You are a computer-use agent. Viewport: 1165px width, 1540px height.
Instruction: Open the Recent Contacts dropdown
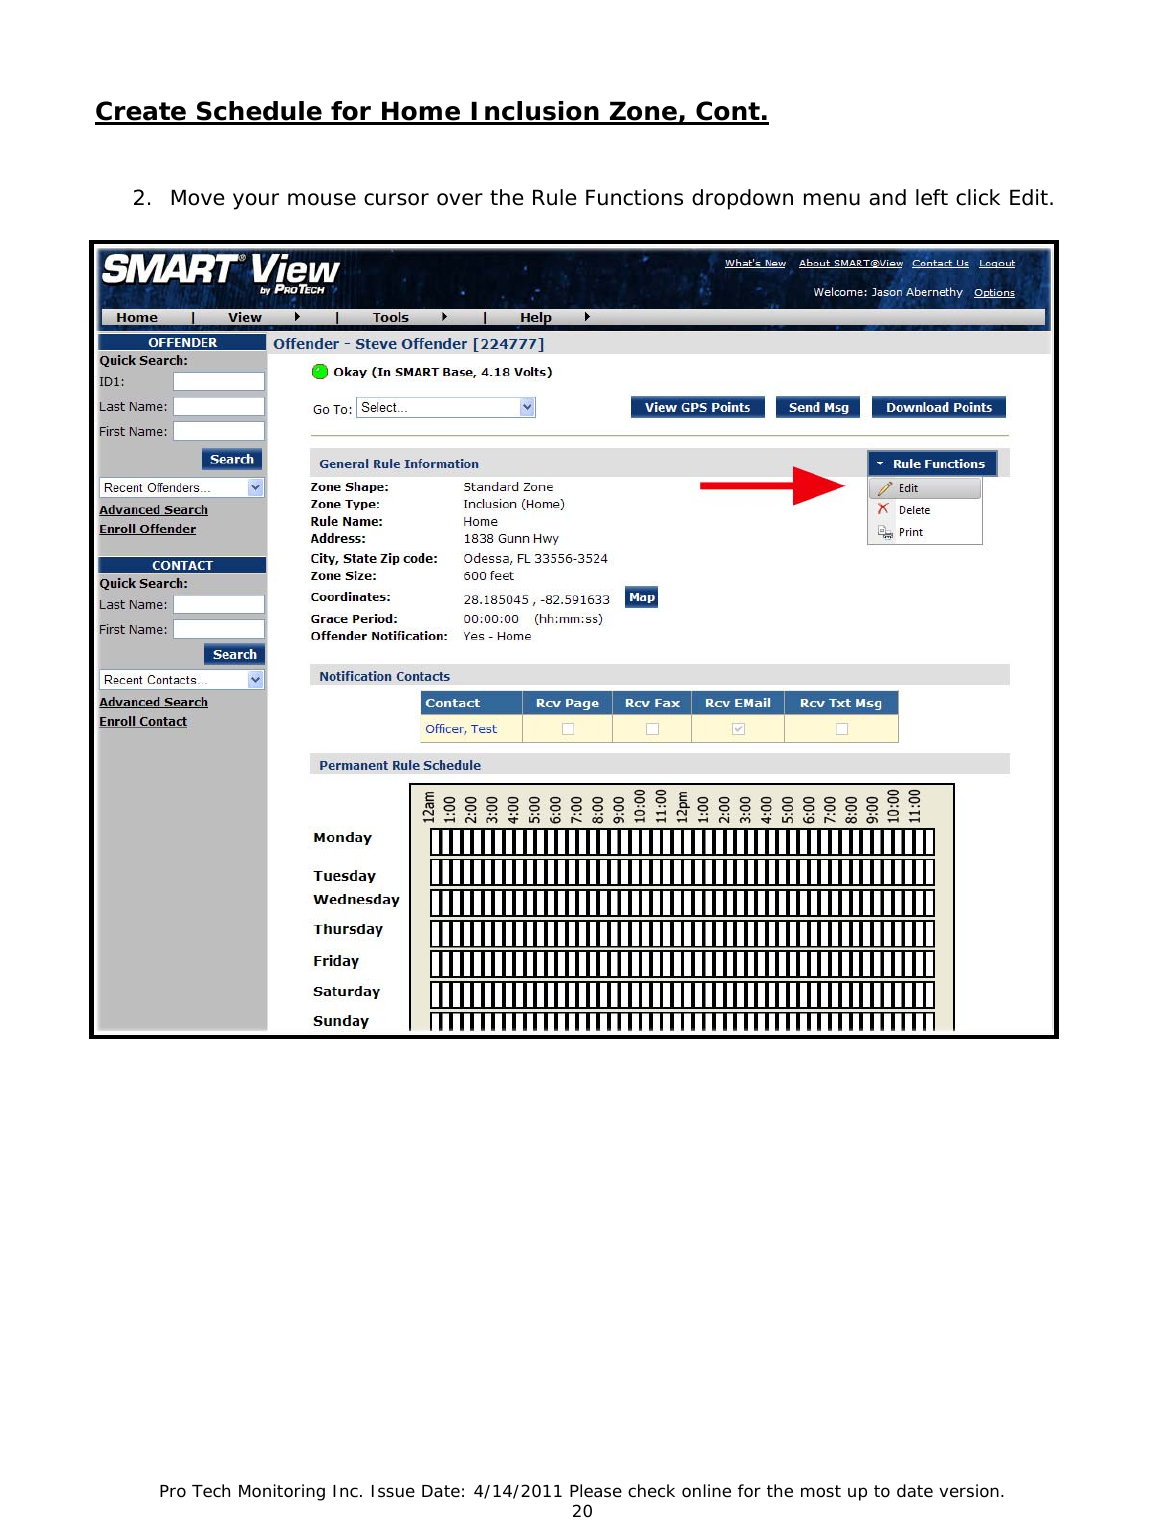[x=182, y=680]
